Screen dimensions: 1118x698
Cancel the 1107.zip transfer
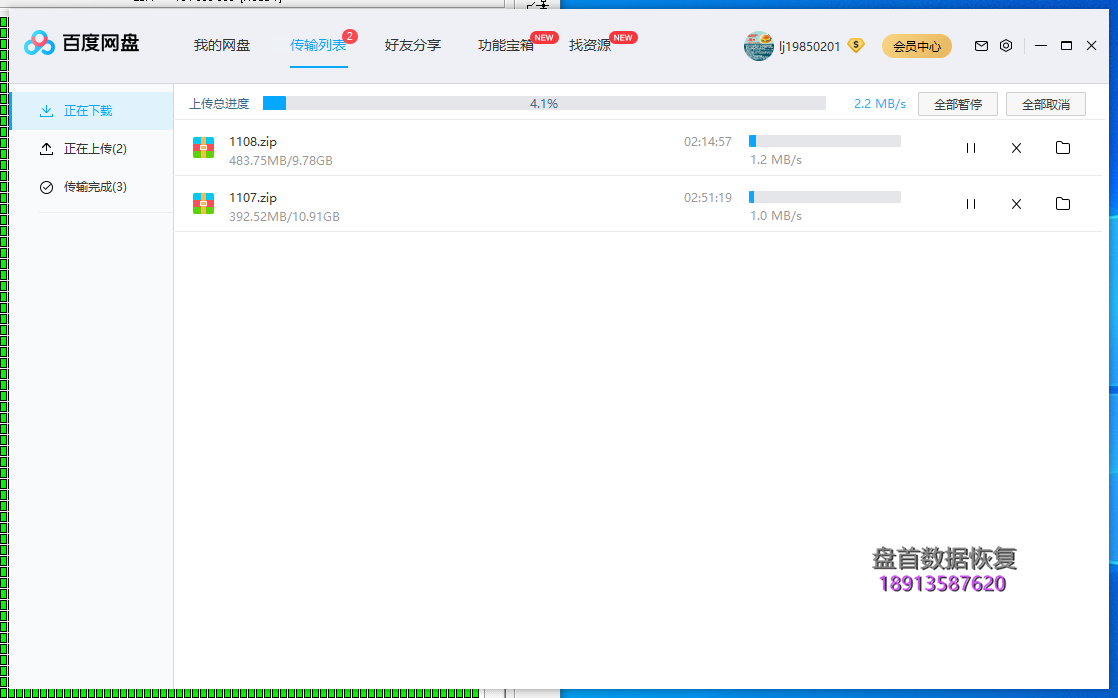tap(1016, 204)
